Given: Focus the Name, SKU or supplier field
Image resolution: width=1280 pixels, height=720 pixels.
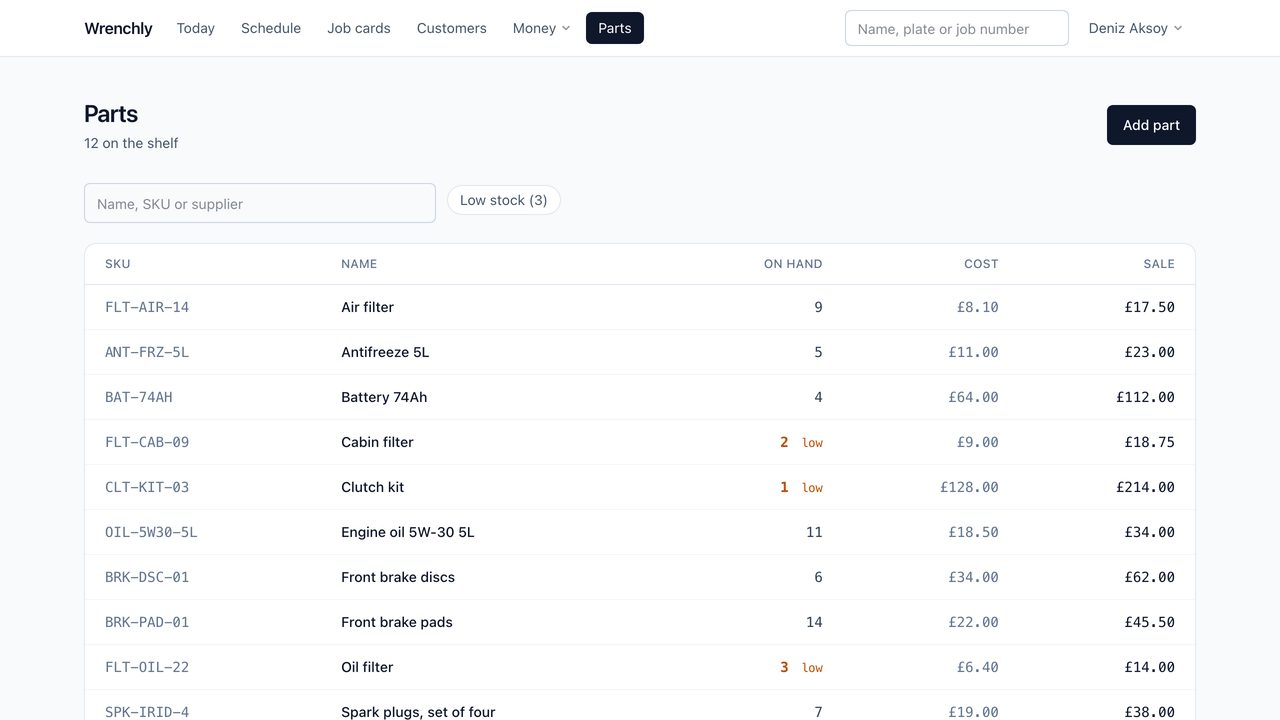Looking at the screenshot, I should [260, 203].
